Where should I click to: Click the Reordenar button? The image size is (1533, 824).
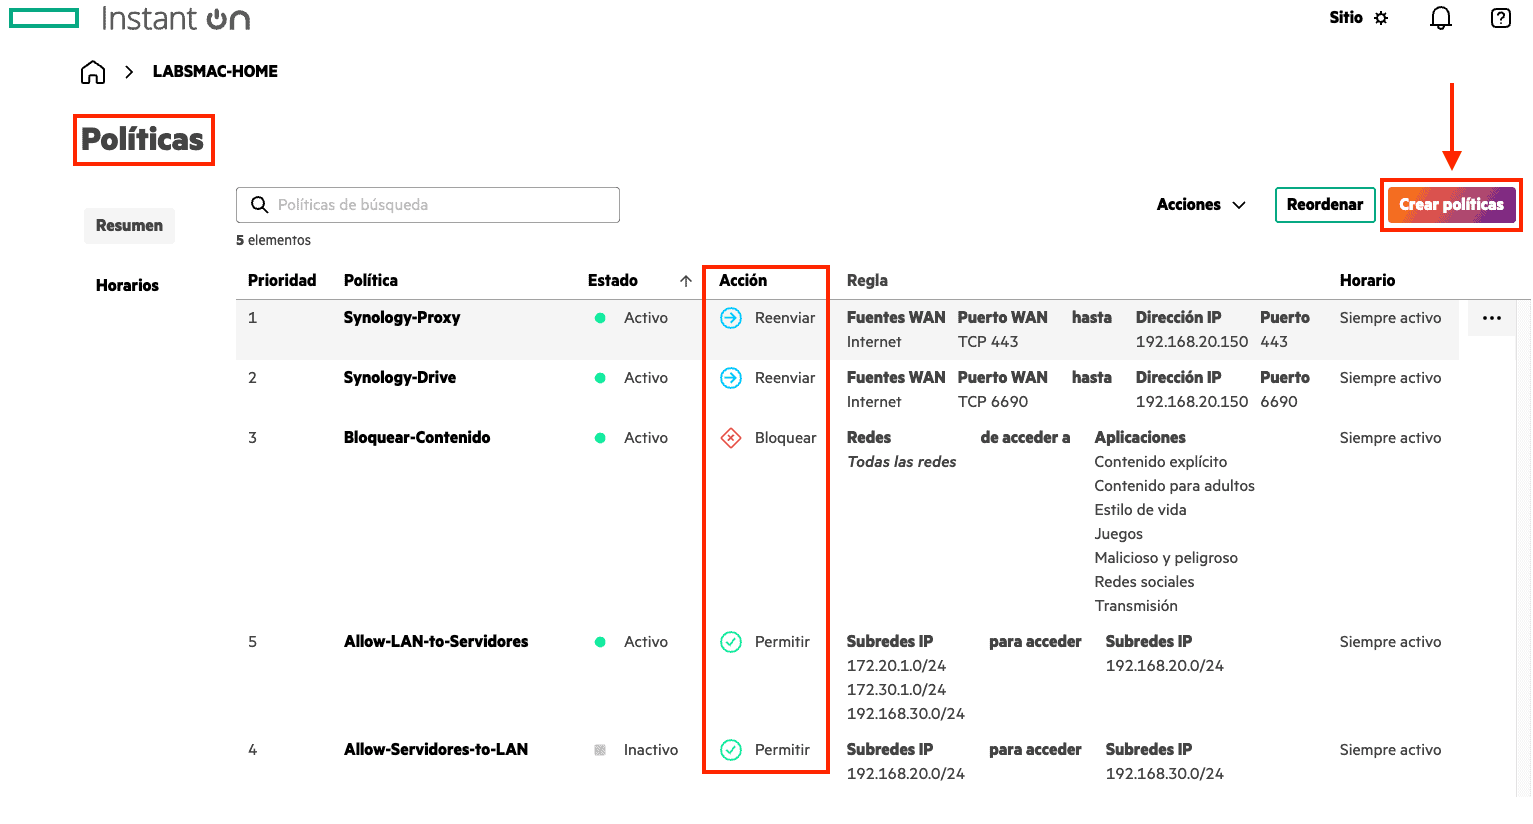coord(1324,205)
